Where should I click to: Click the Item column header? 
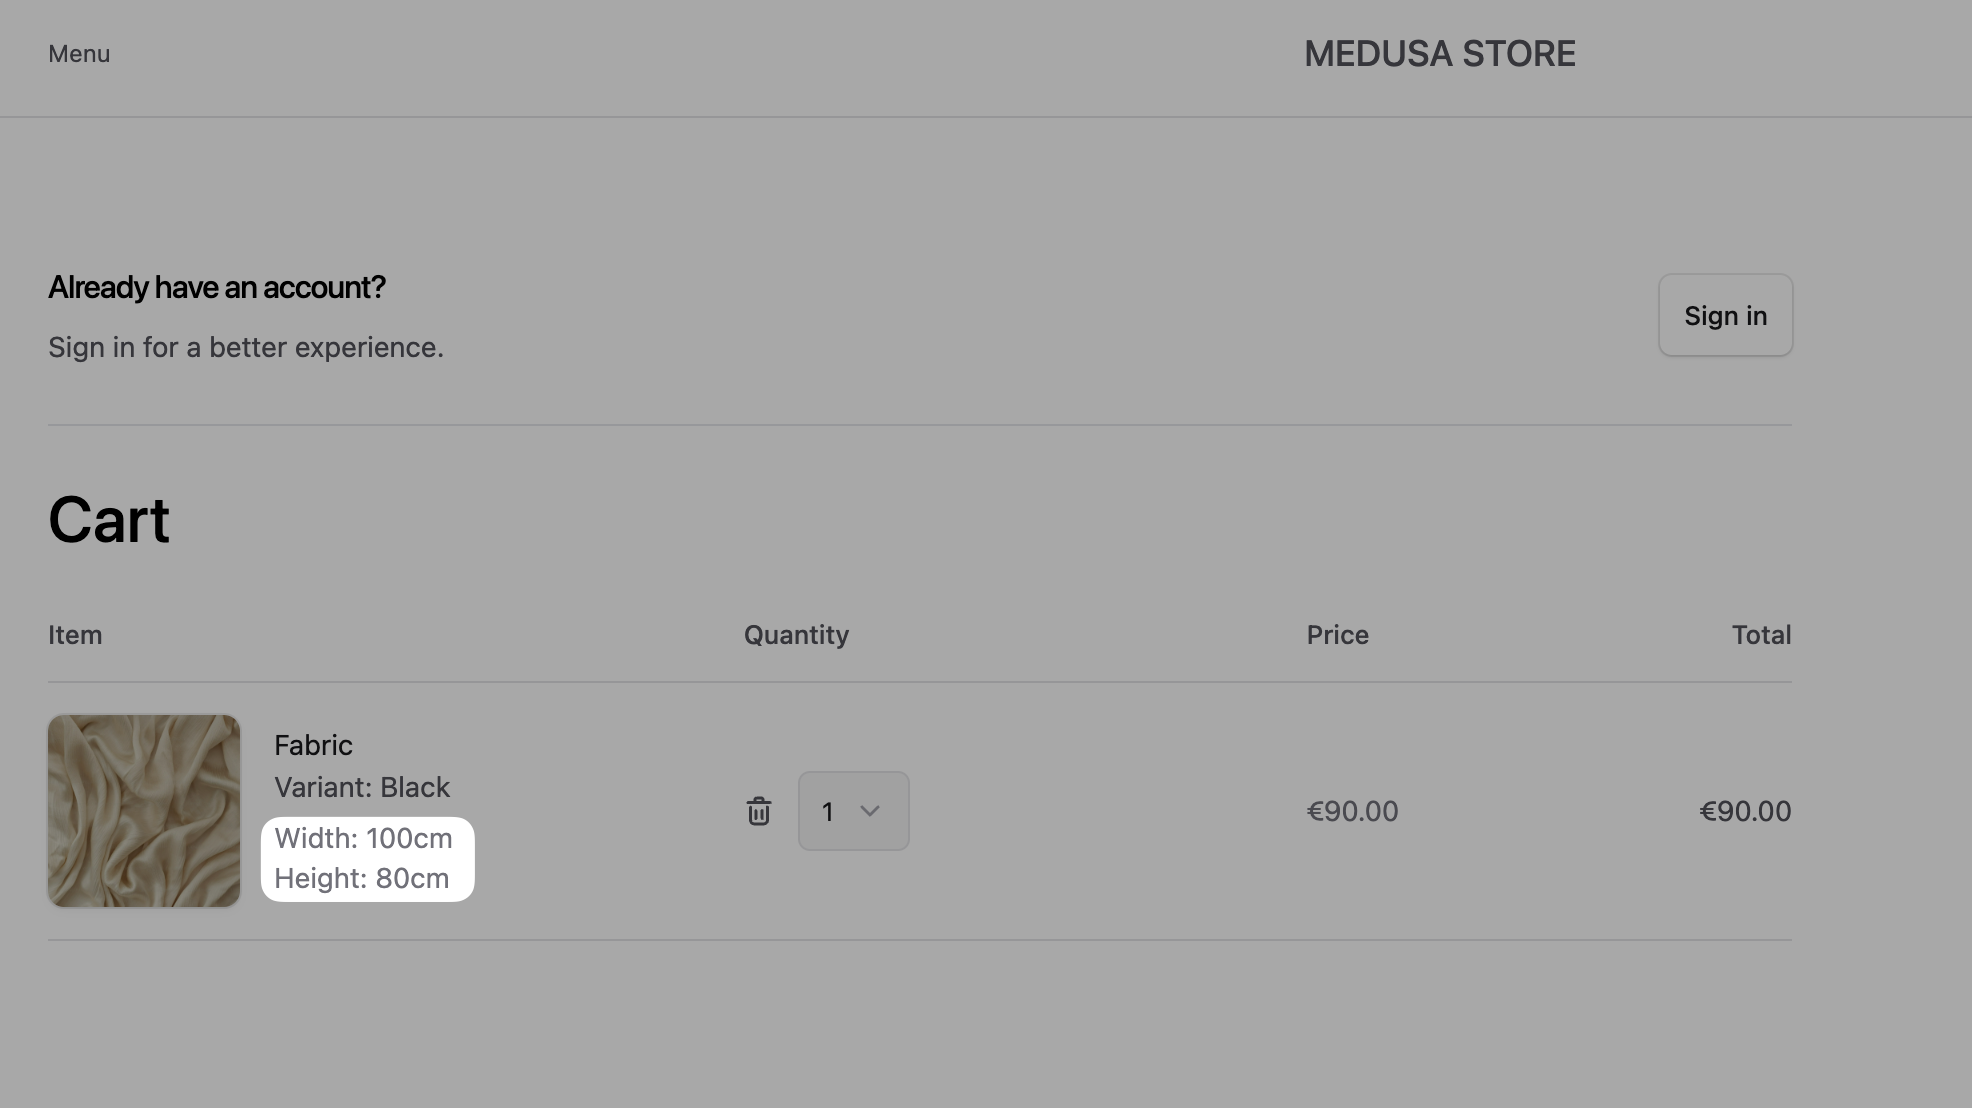tap(75, 634)
